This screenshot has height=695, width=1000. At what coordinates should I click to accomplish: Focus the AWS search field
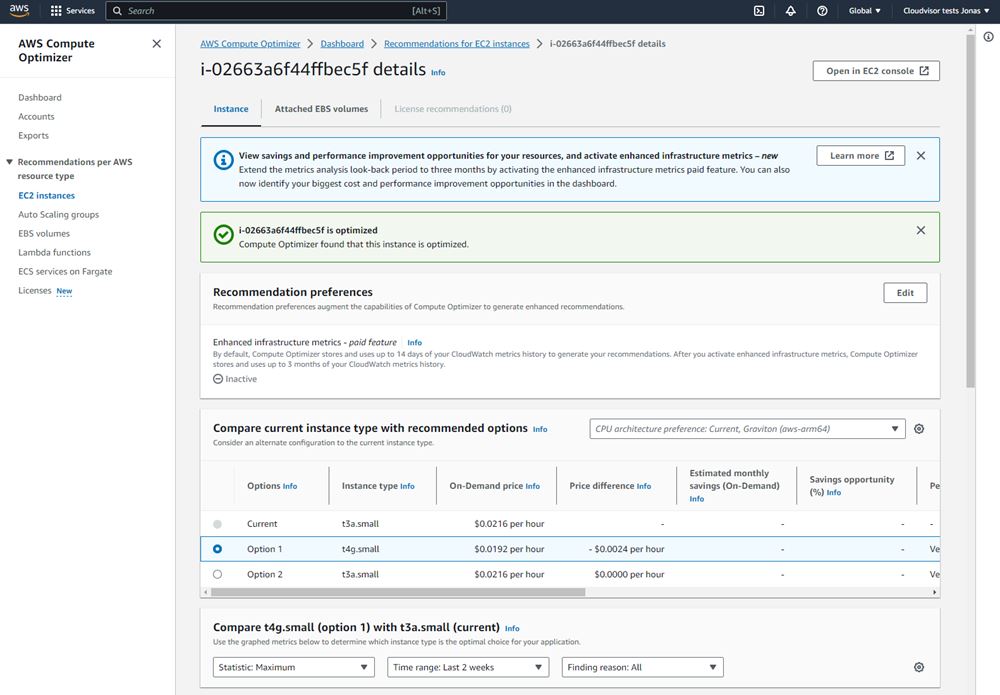(276, 11)
